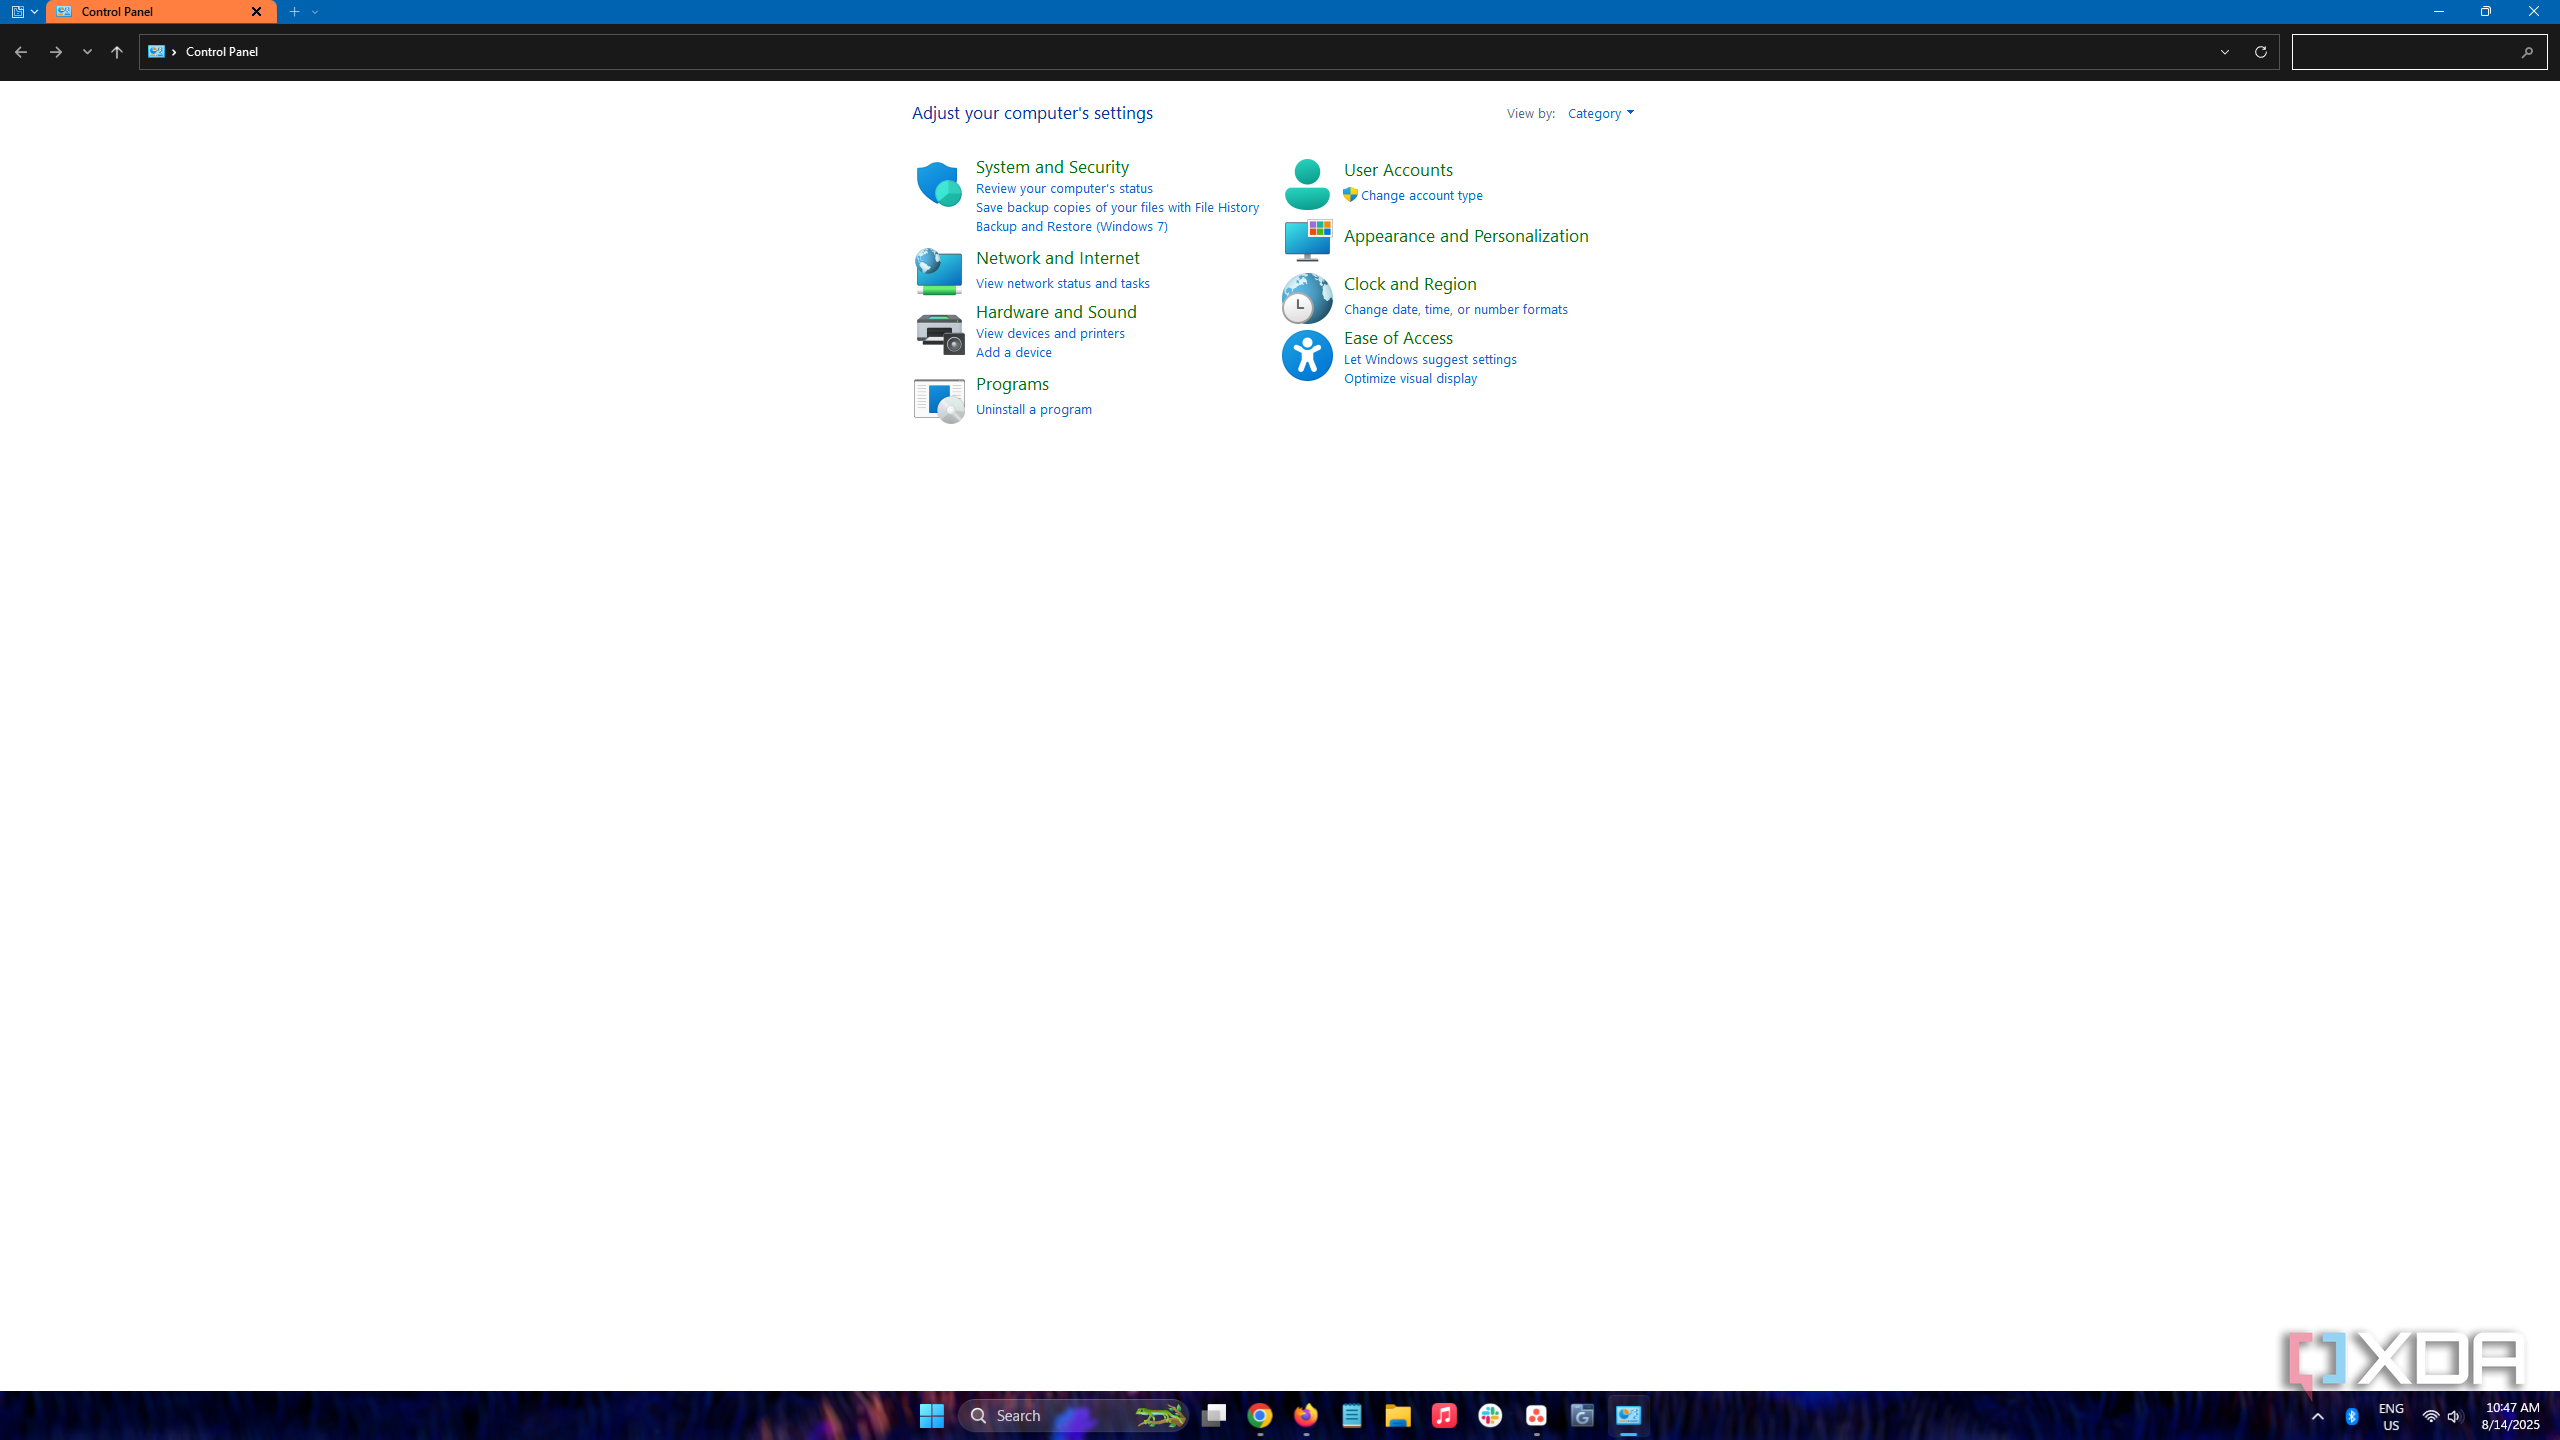
Task: Expand the address bar root location chevron
Action: click(174, 52)
